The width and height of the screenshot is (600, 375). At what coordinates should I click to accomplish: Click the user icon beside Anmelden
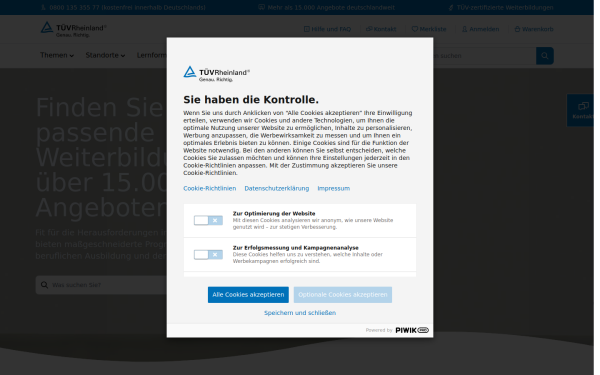(x=465, y=29)
